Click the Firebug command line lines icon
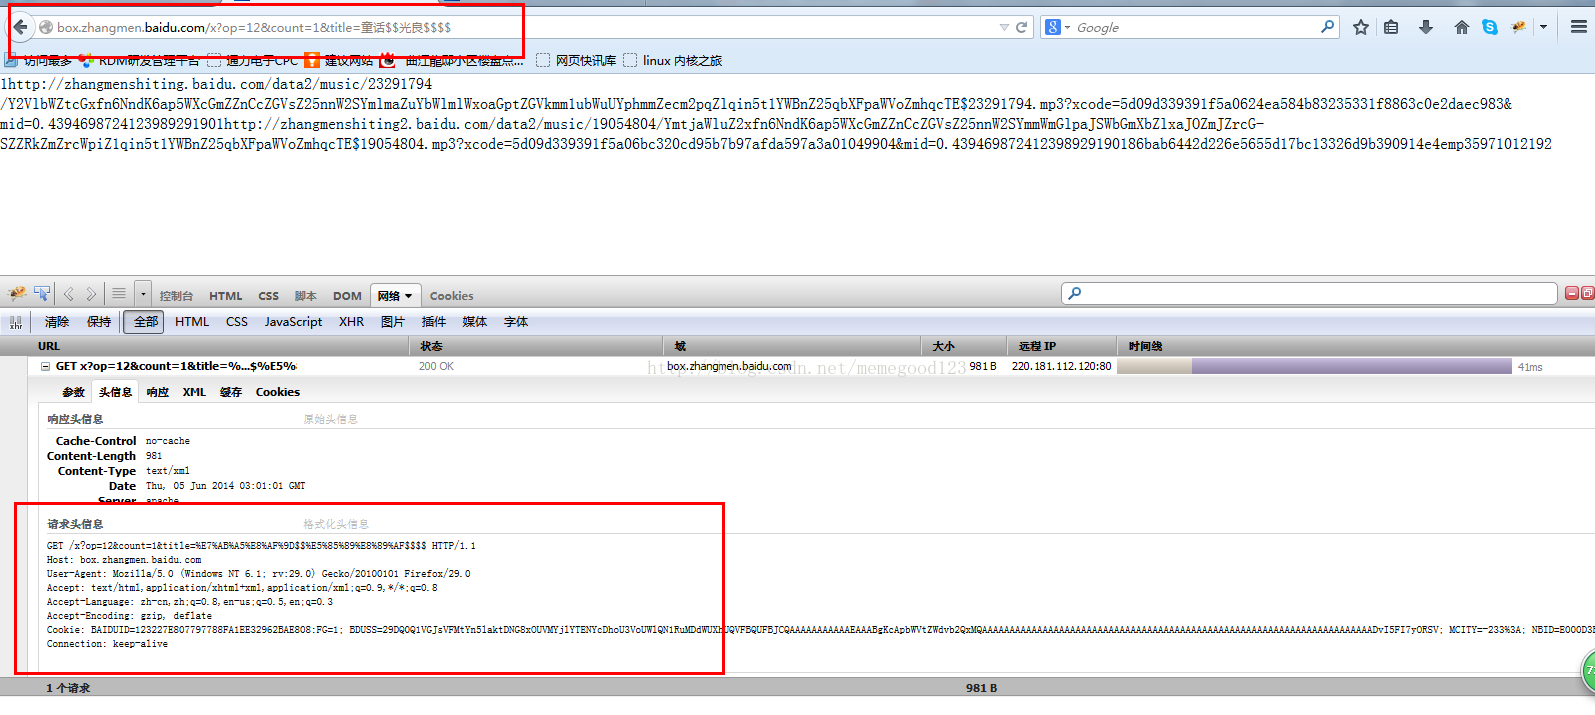This screenshot has height=715, width=1595. [x=119, y=294]
